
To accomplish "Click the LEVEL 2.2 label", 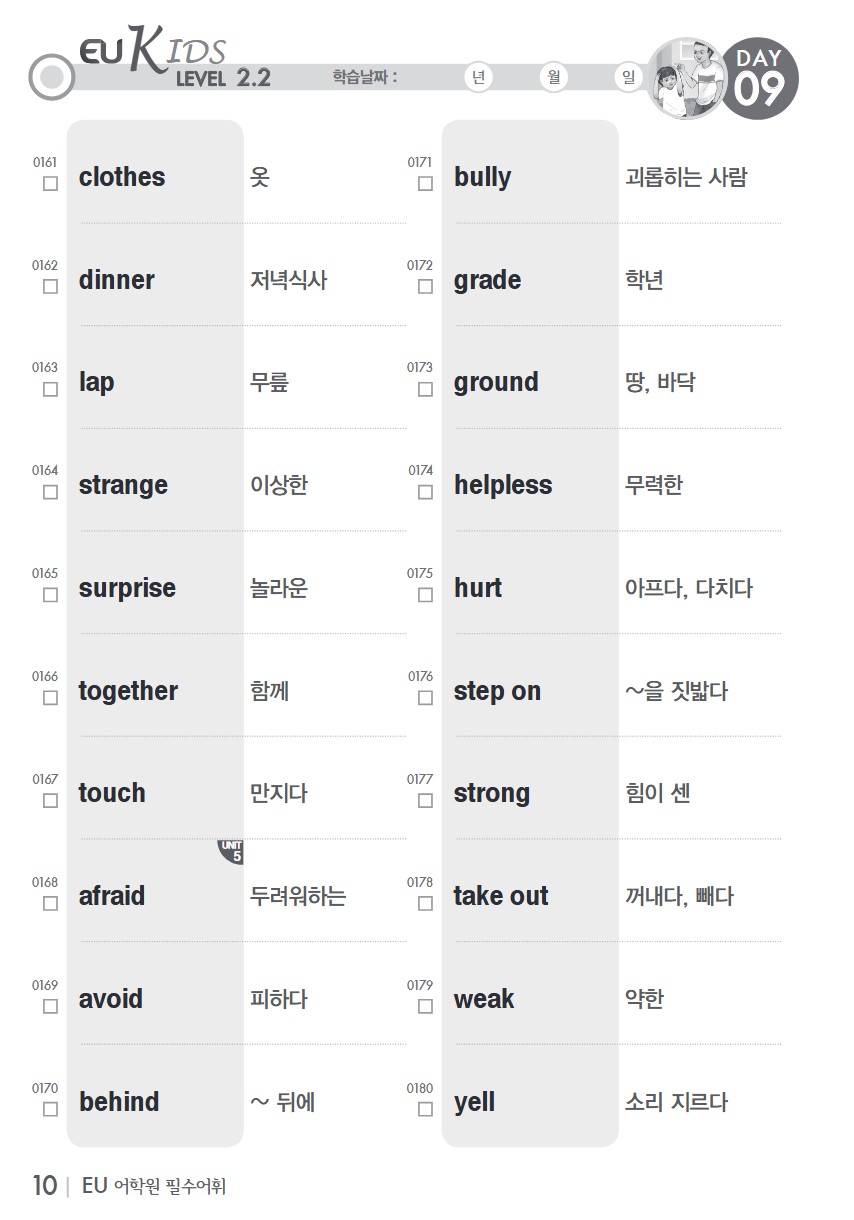I will (x=223, y=78).
